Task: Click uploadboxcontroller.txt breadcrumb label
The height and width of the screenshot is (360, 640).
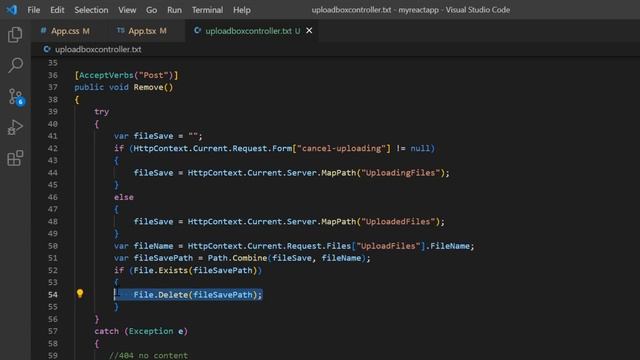Action: pos(98,49)
